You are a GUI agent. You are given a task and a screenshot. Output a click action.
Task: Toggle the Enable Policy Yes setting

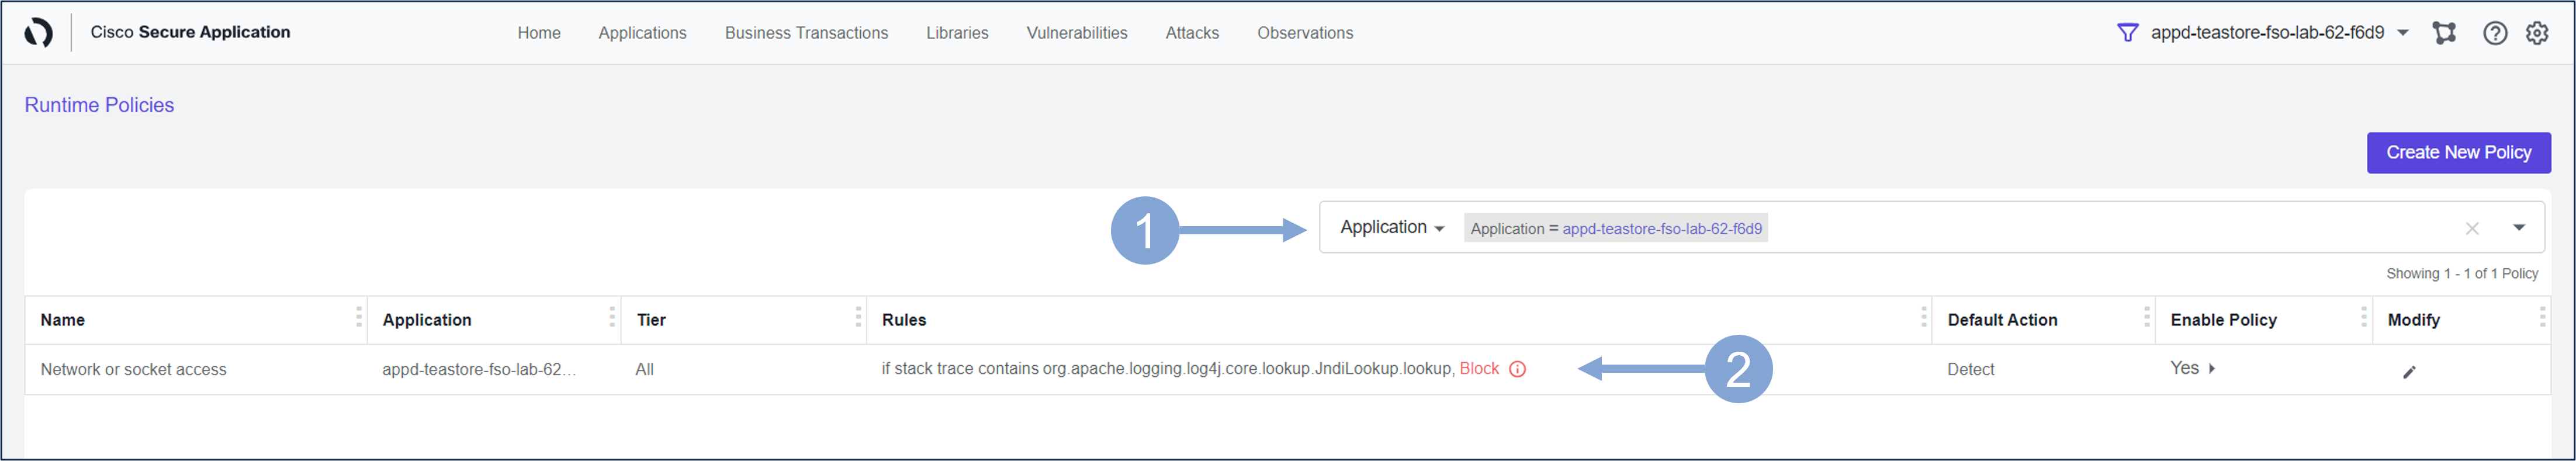tap(2192, 368)
